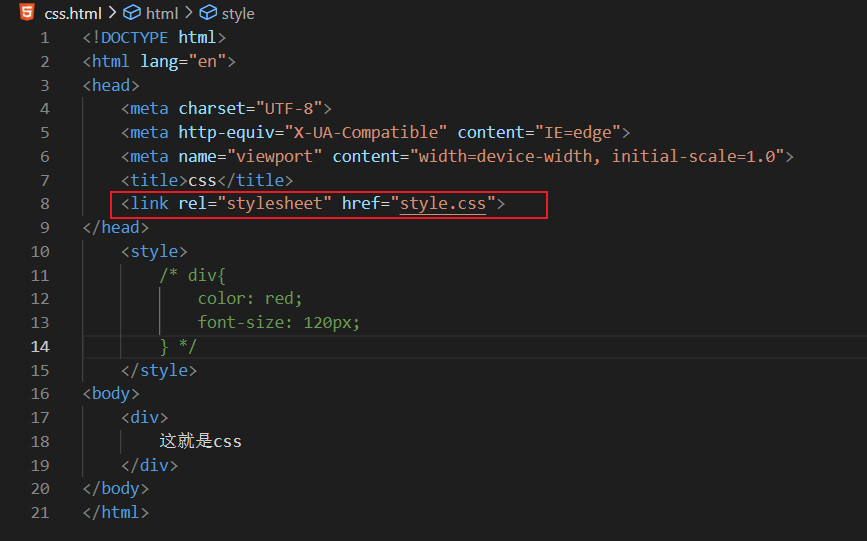Viewport: 867px width, 541px height.
Task: Select the html breadcrumb segment
Action: (x=162, y=13)
